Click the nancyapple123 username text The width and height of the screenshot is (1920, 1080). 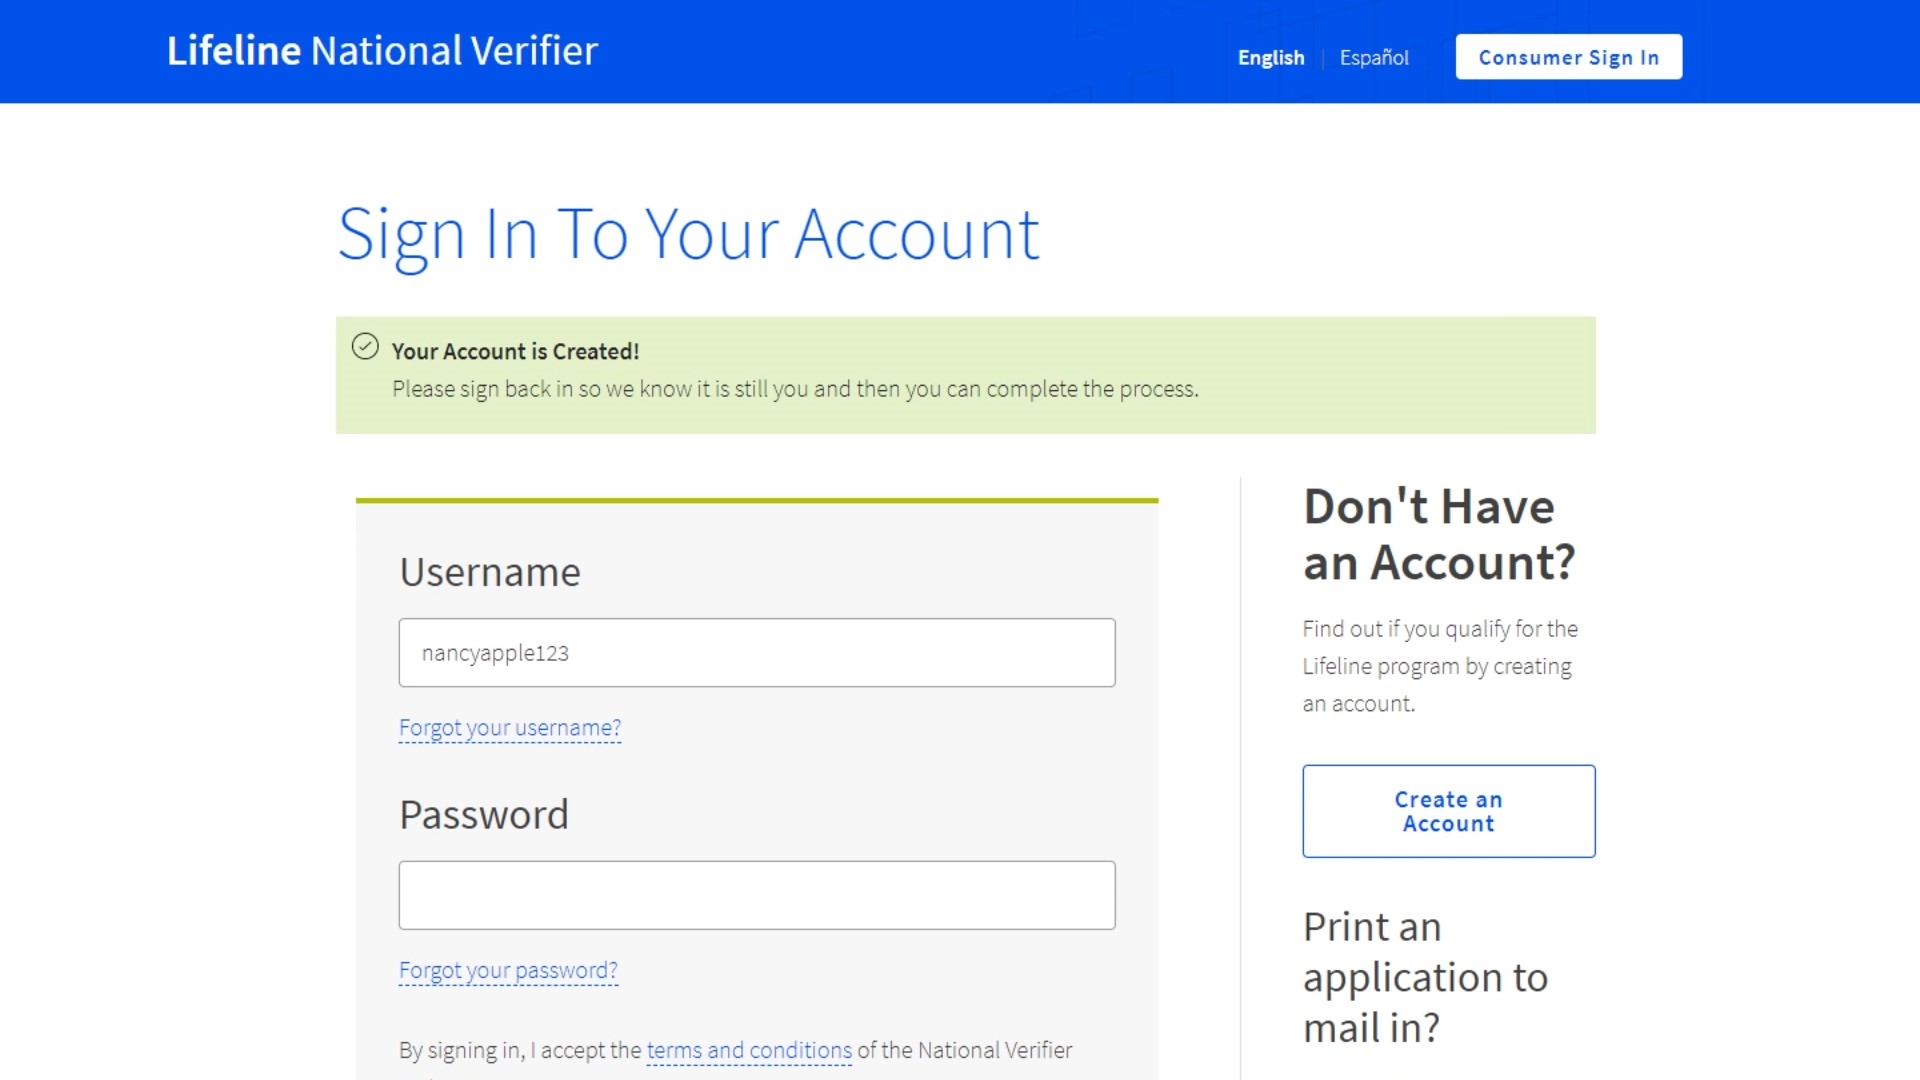click(495, 653)
